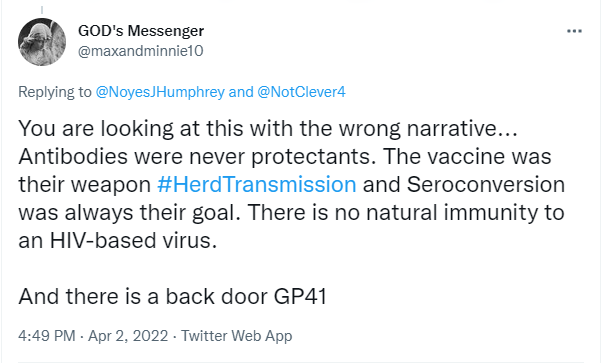Click the thread connector line above avatar
This screenshot has height=363, width=602.
(42, 10)
